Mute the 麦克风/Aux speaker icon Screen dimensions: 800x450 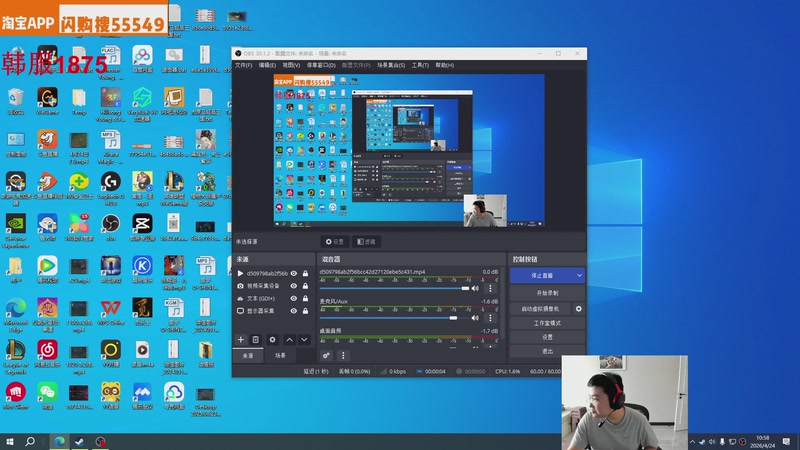pyautogui.click(x=476, y=318)
